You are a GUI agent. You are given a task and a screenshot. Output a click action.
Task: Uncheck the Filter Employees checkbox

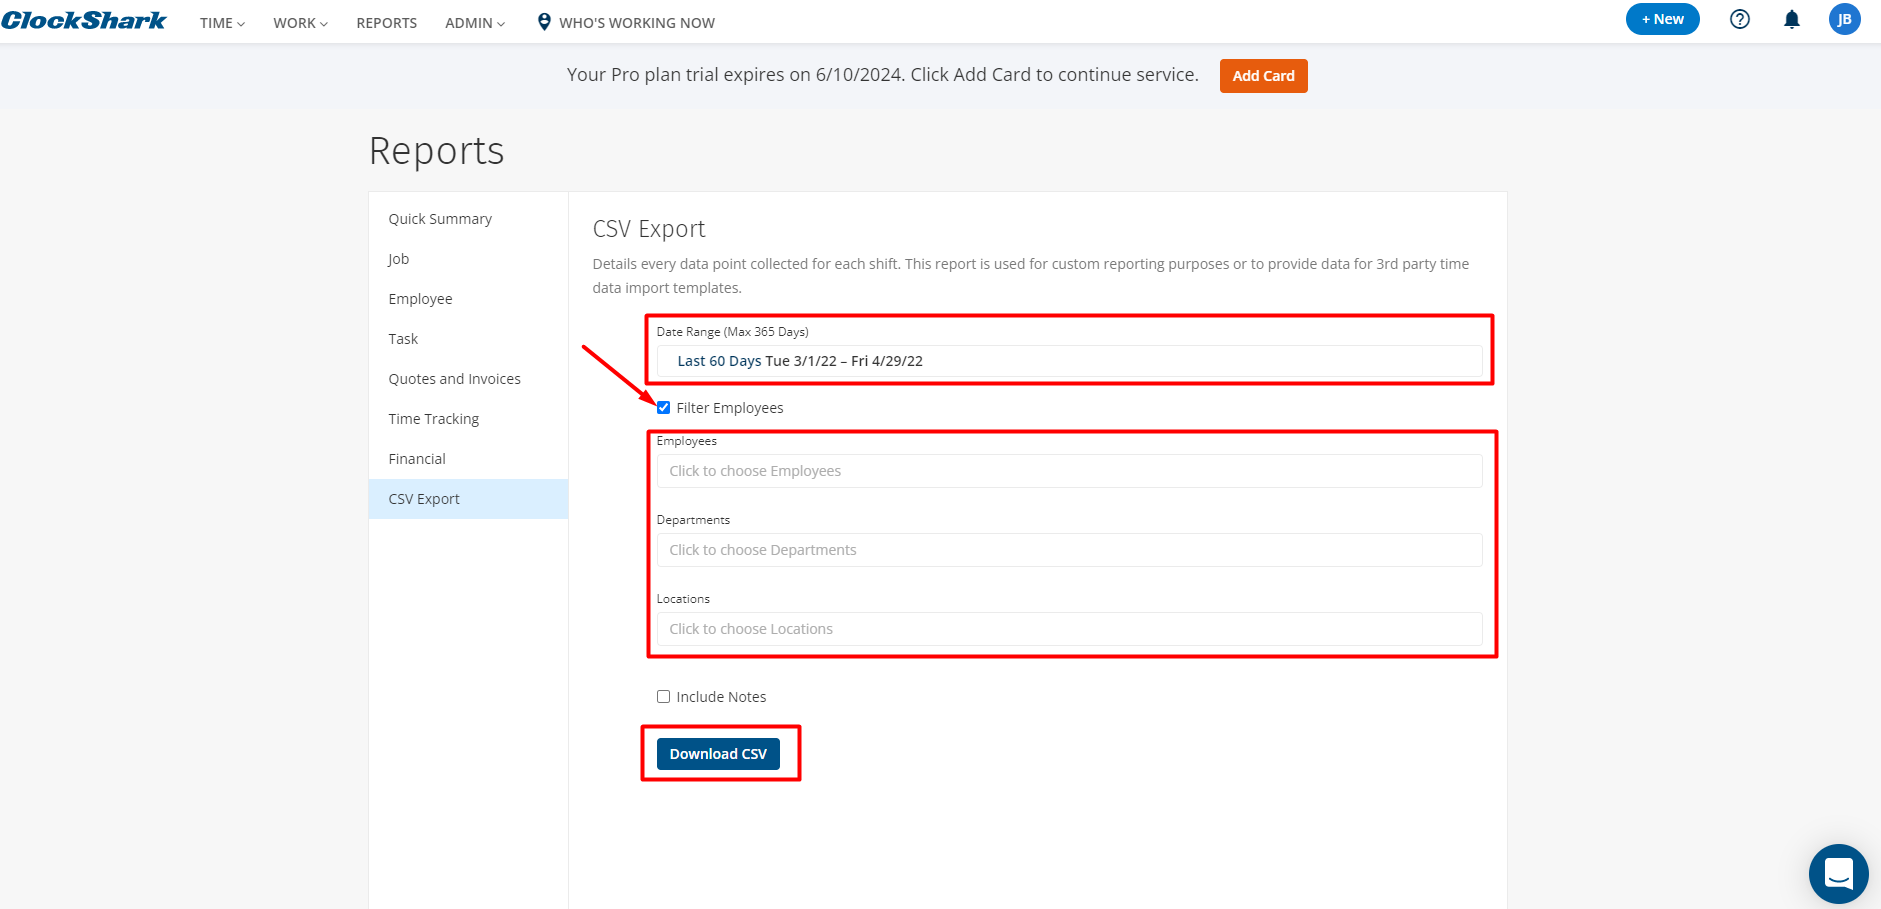(663, 408)
